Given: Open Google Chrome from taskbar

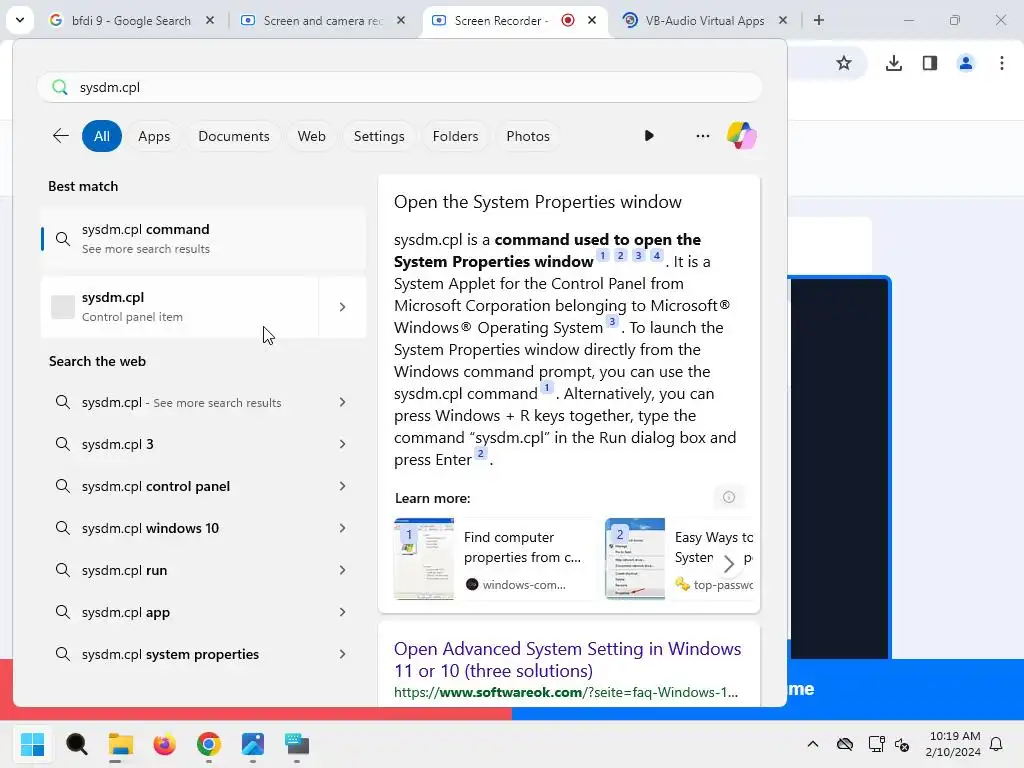Looking at the screenshot, I should tap(208, 744).
